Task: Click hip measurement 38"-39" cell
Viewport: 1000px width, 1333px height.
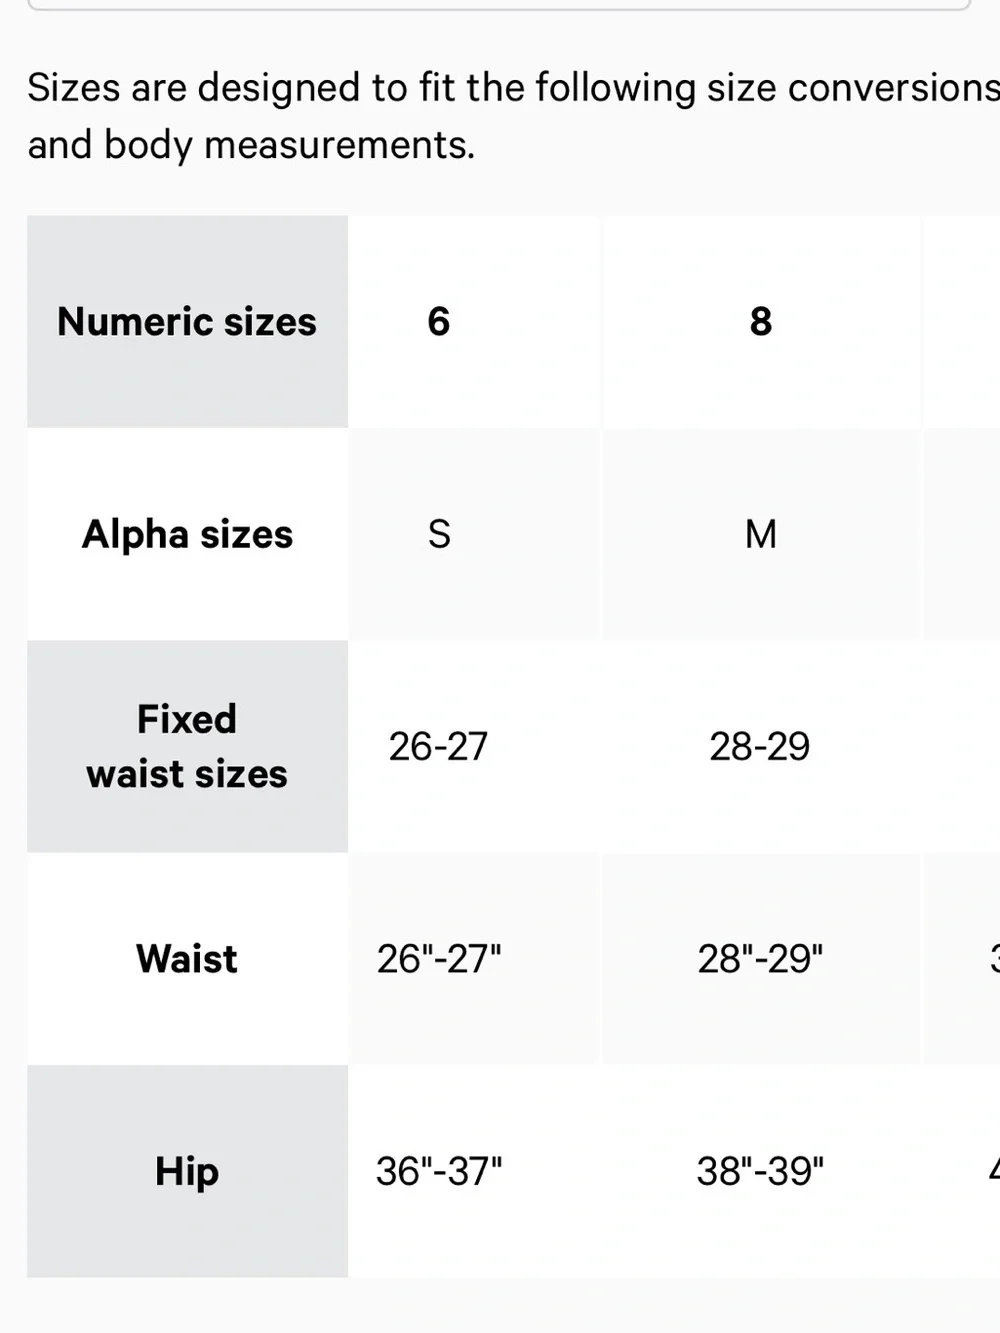Action: [762, 1171]
